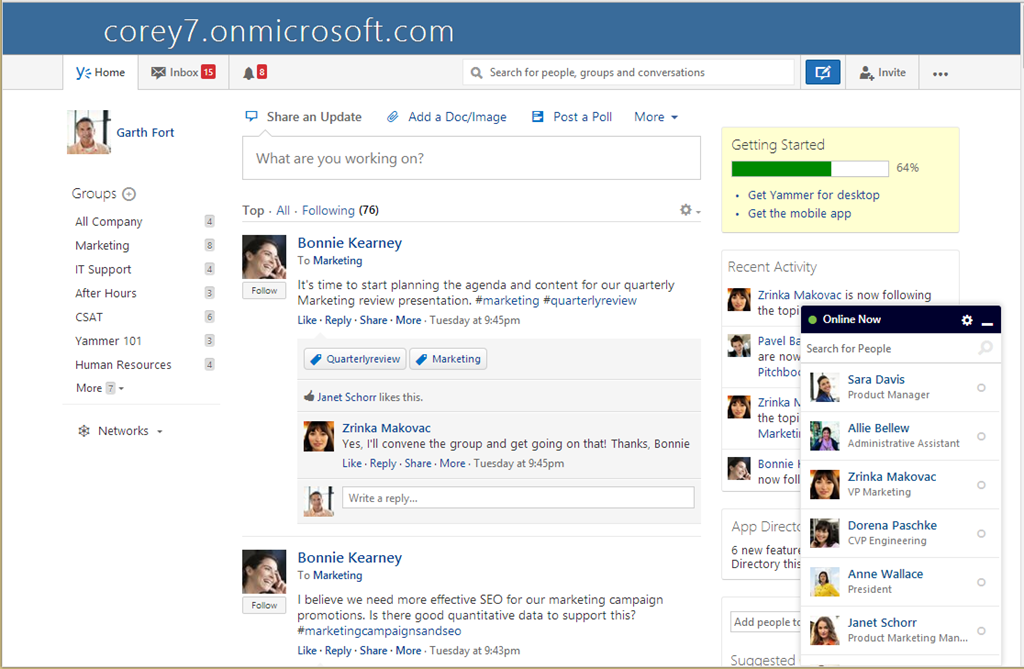Switch feed to Following tab

coord(328,210)
